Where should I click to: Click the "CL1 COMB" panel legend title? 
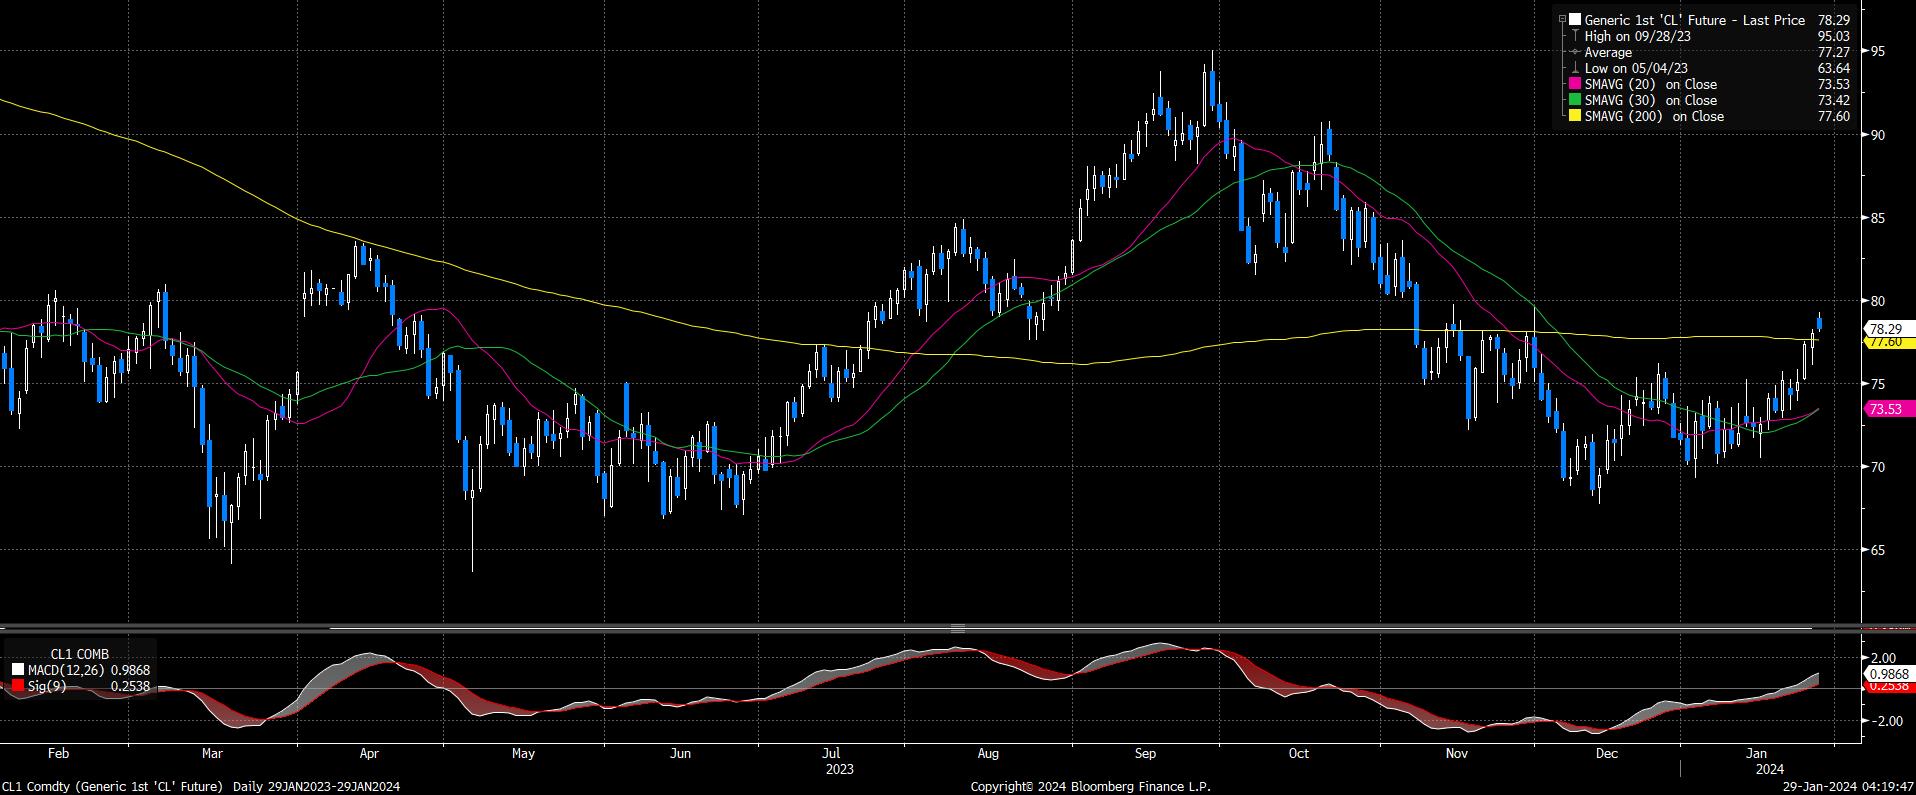[80, 654]
